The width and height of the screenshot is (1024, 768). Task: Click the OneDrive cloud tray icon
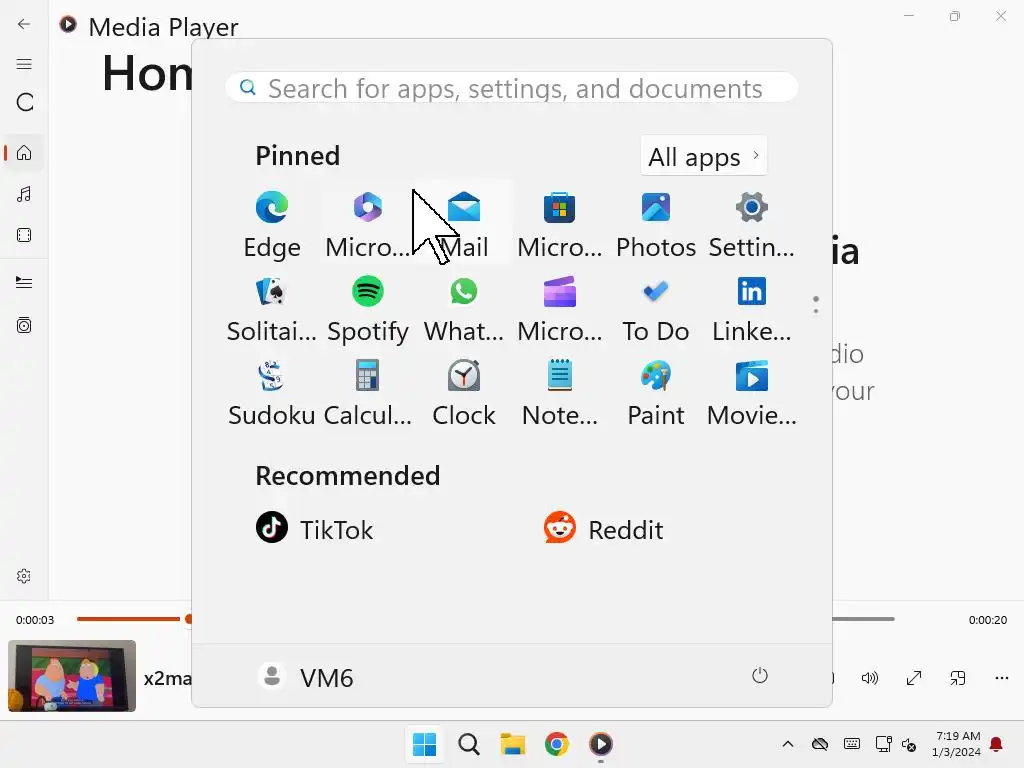pyautogui.click(x=820, y=744)
